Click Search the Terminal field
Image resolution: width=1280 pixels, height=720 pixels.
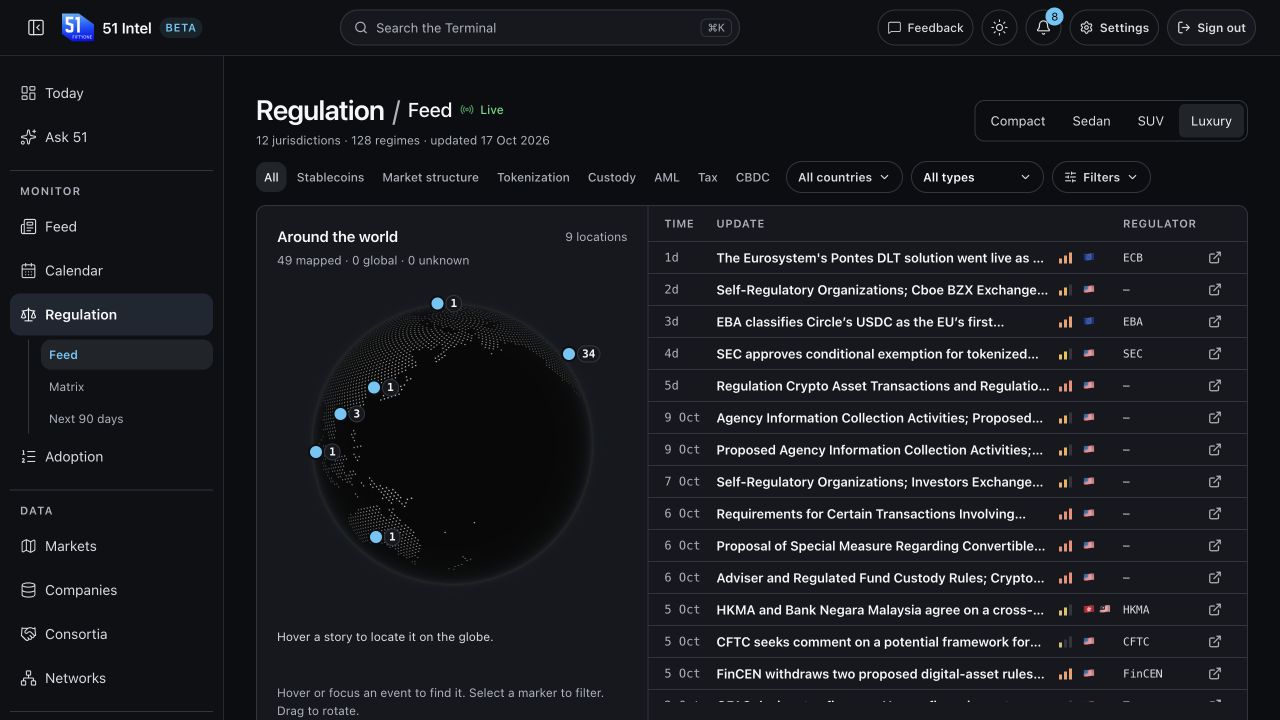(540, 28)
